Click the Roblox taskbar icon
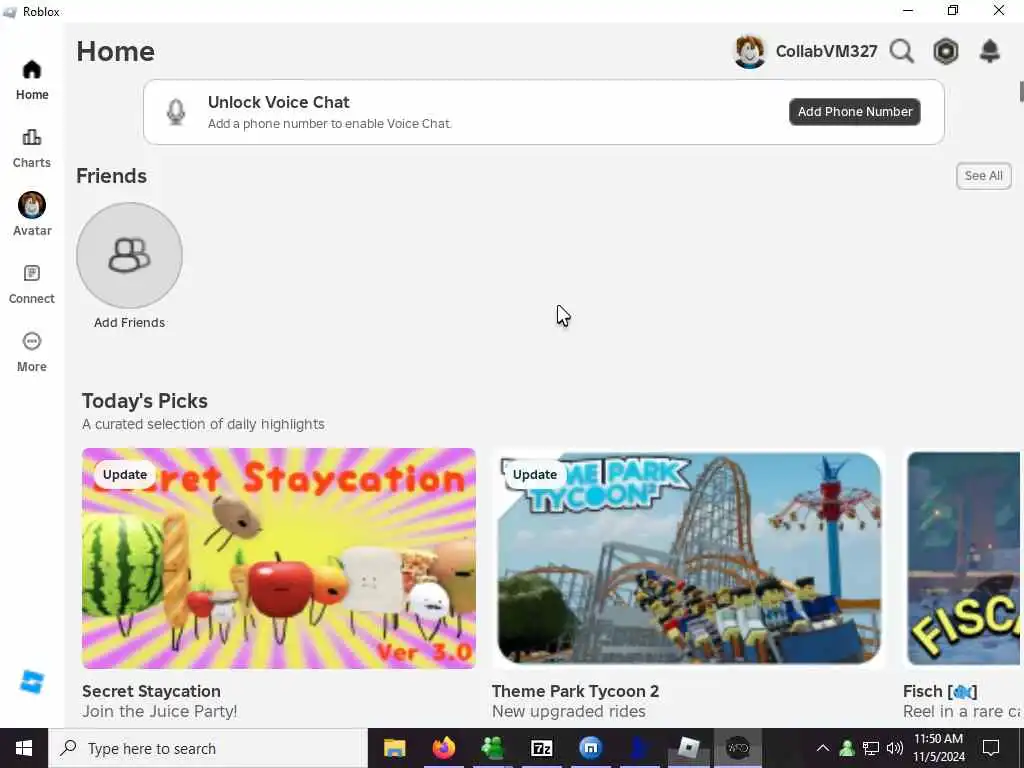This screenshot has width=1024, height=768. [688, 748]
